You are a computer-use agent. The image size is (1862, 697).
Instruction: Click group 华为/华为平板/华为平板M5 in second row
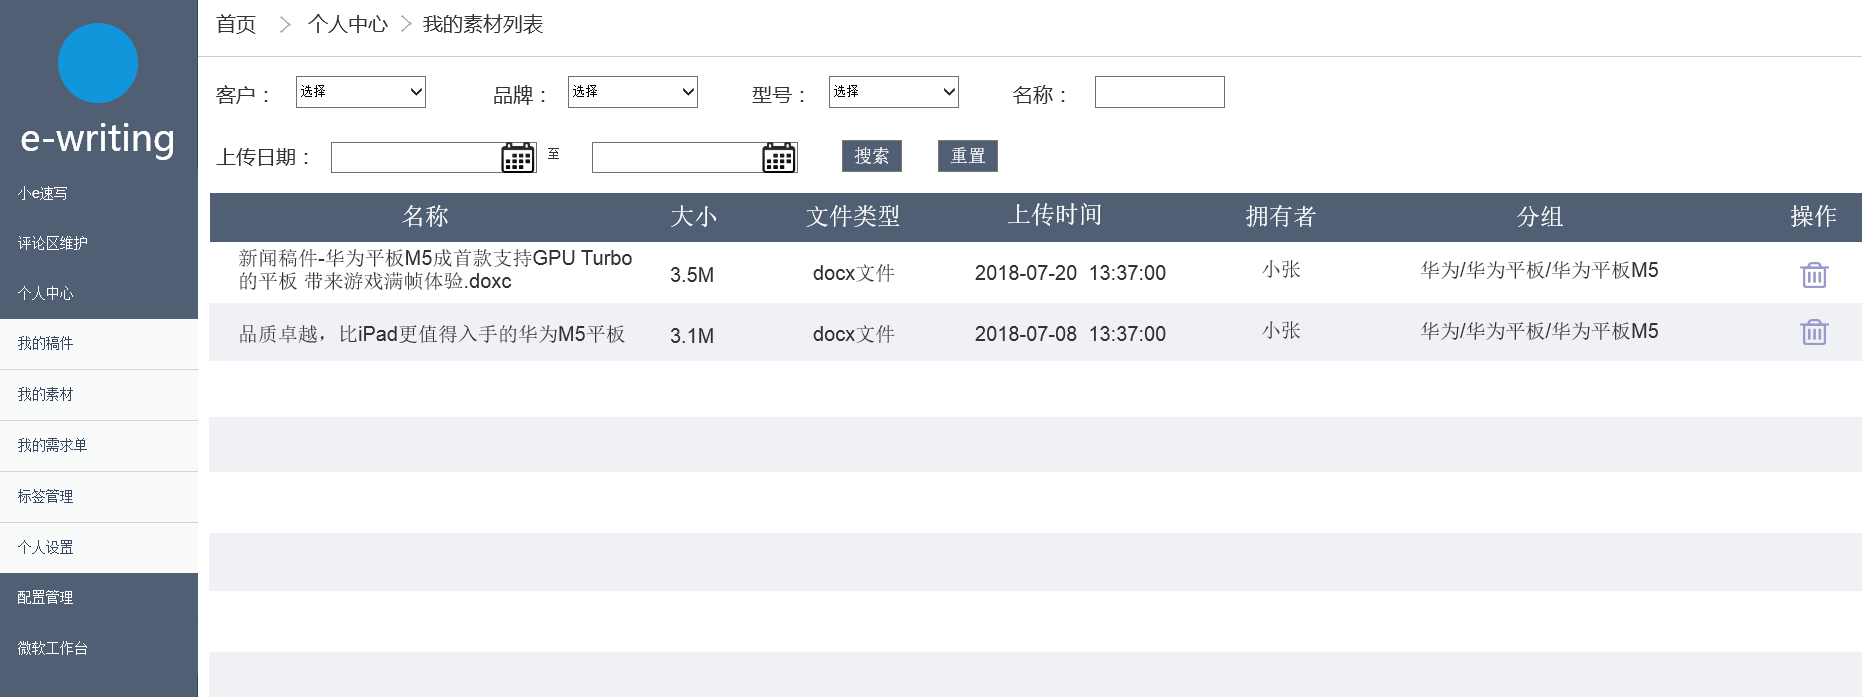point(1540,331)
